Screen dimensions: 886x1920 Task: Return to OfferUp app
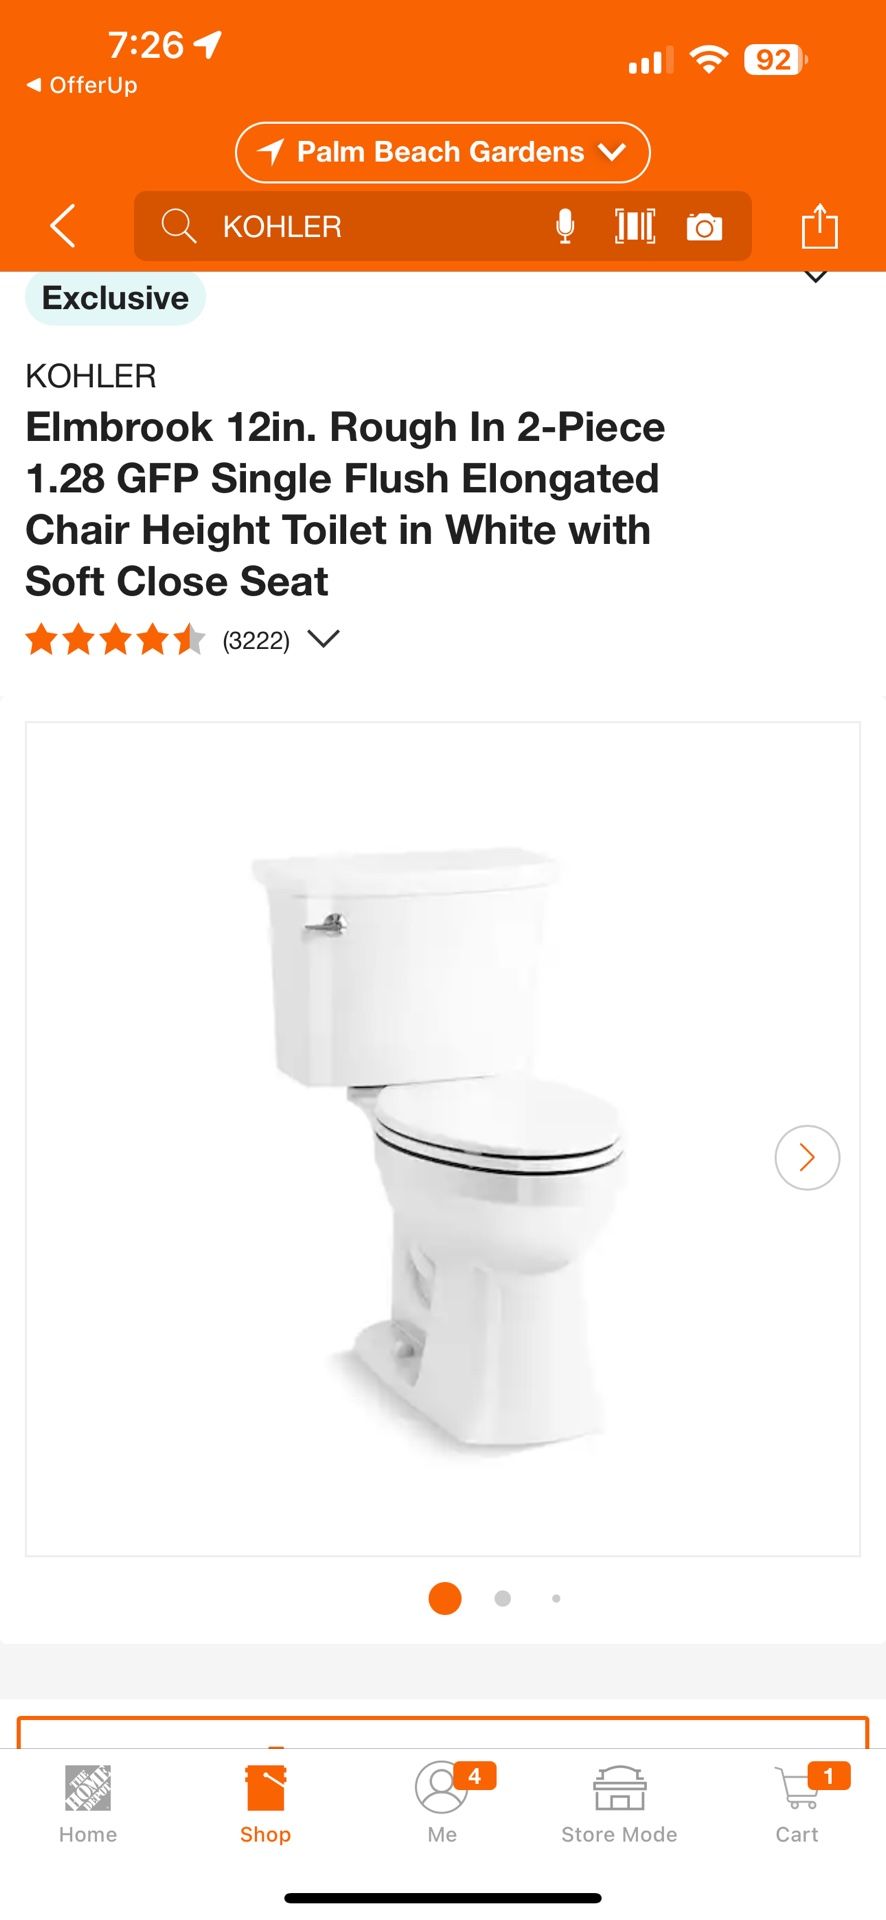click(82, 85)
